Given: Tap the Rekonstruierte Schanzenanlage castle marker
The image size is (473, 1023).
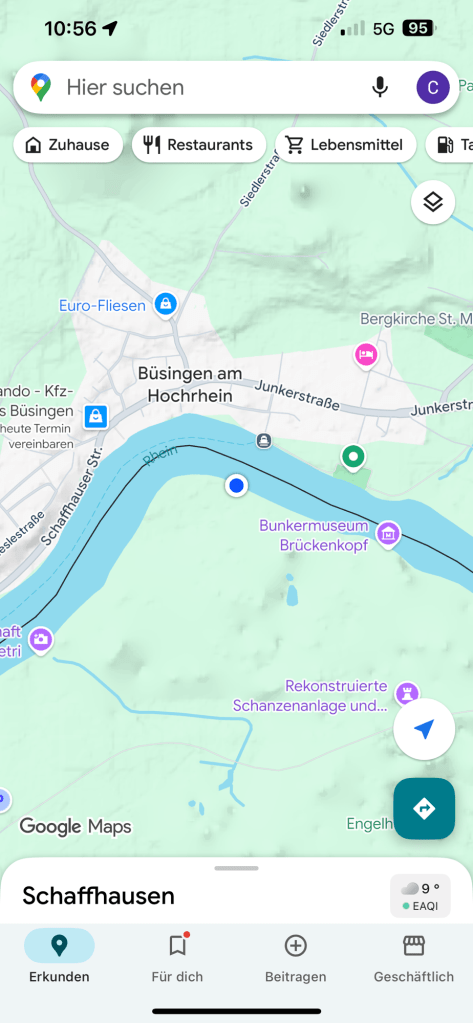Looking at the screenshot, I should point(407,694).
